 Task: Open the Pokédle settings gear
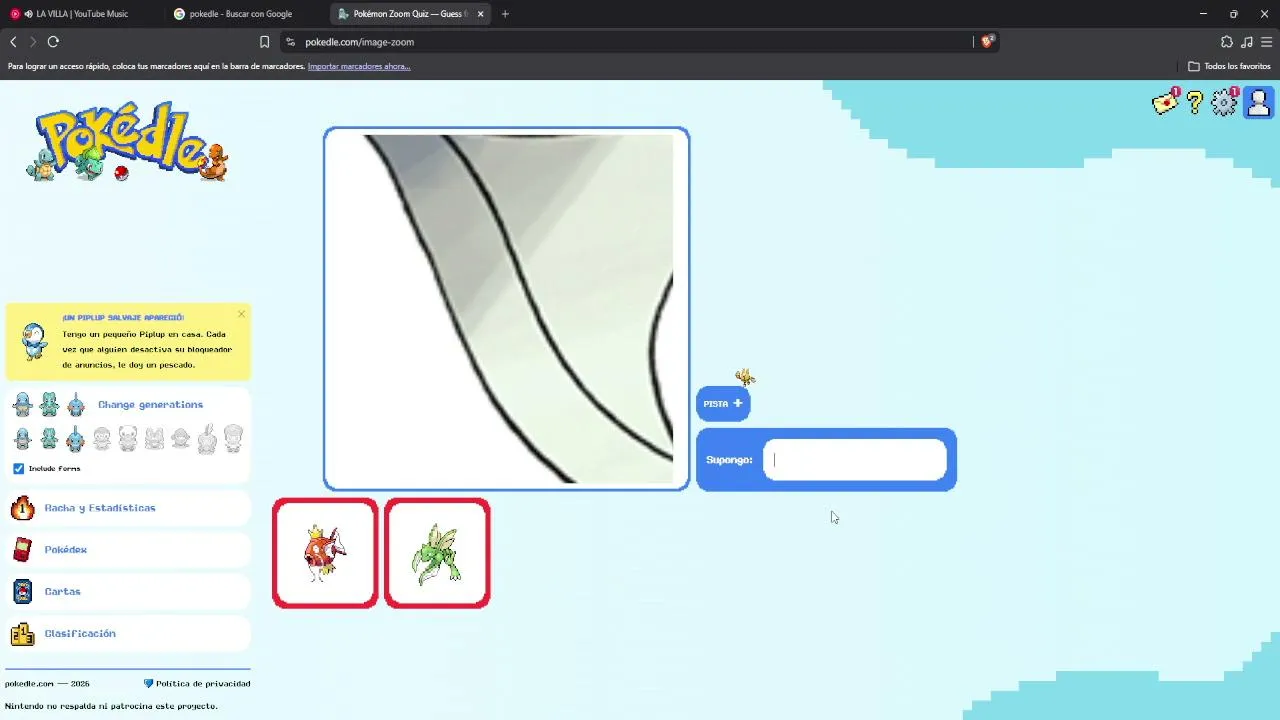coord(1224,103)
